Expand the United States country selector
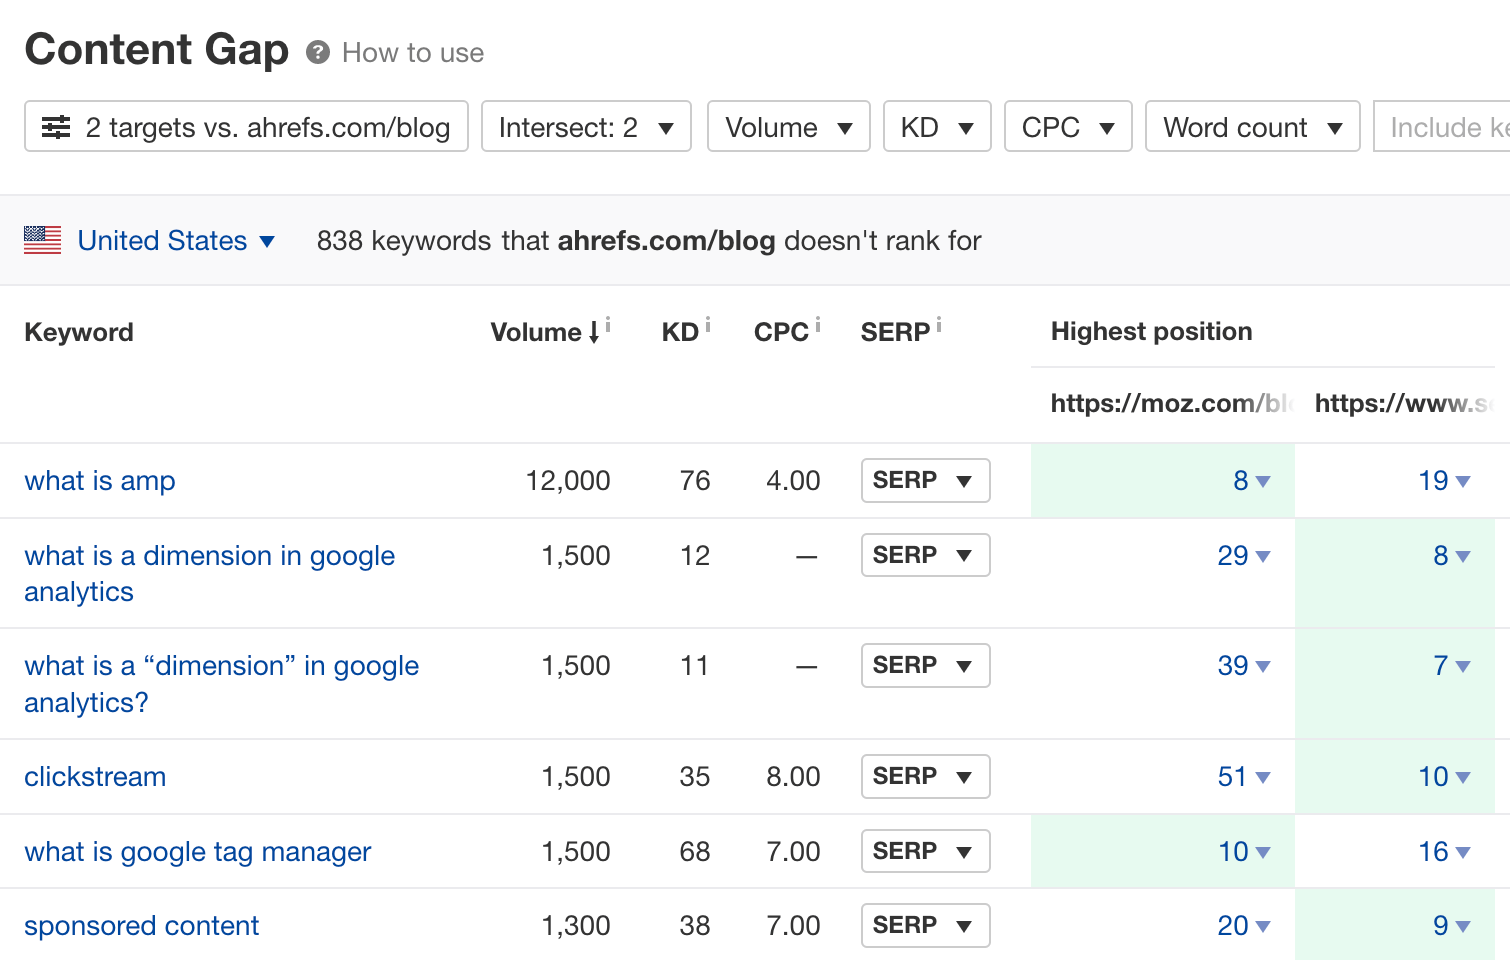 coord(266,241)
